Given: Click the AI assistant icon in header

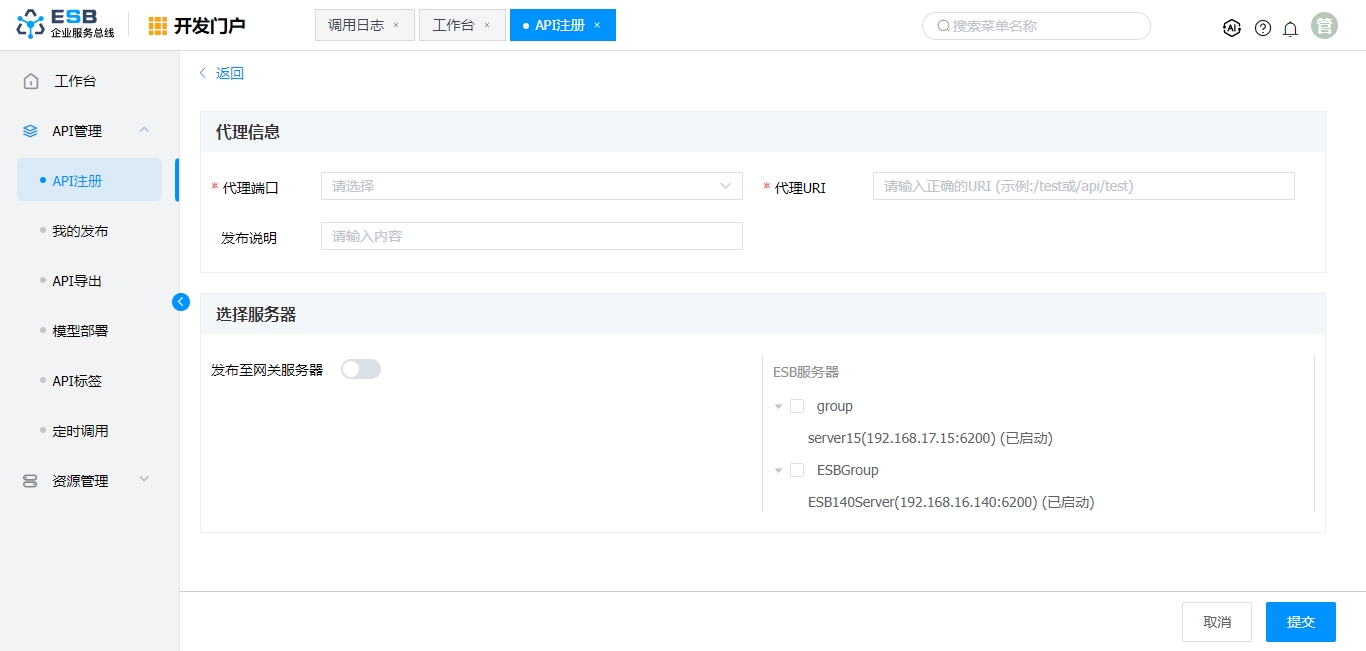Looking at the screenshot, I should [1232, 28].
